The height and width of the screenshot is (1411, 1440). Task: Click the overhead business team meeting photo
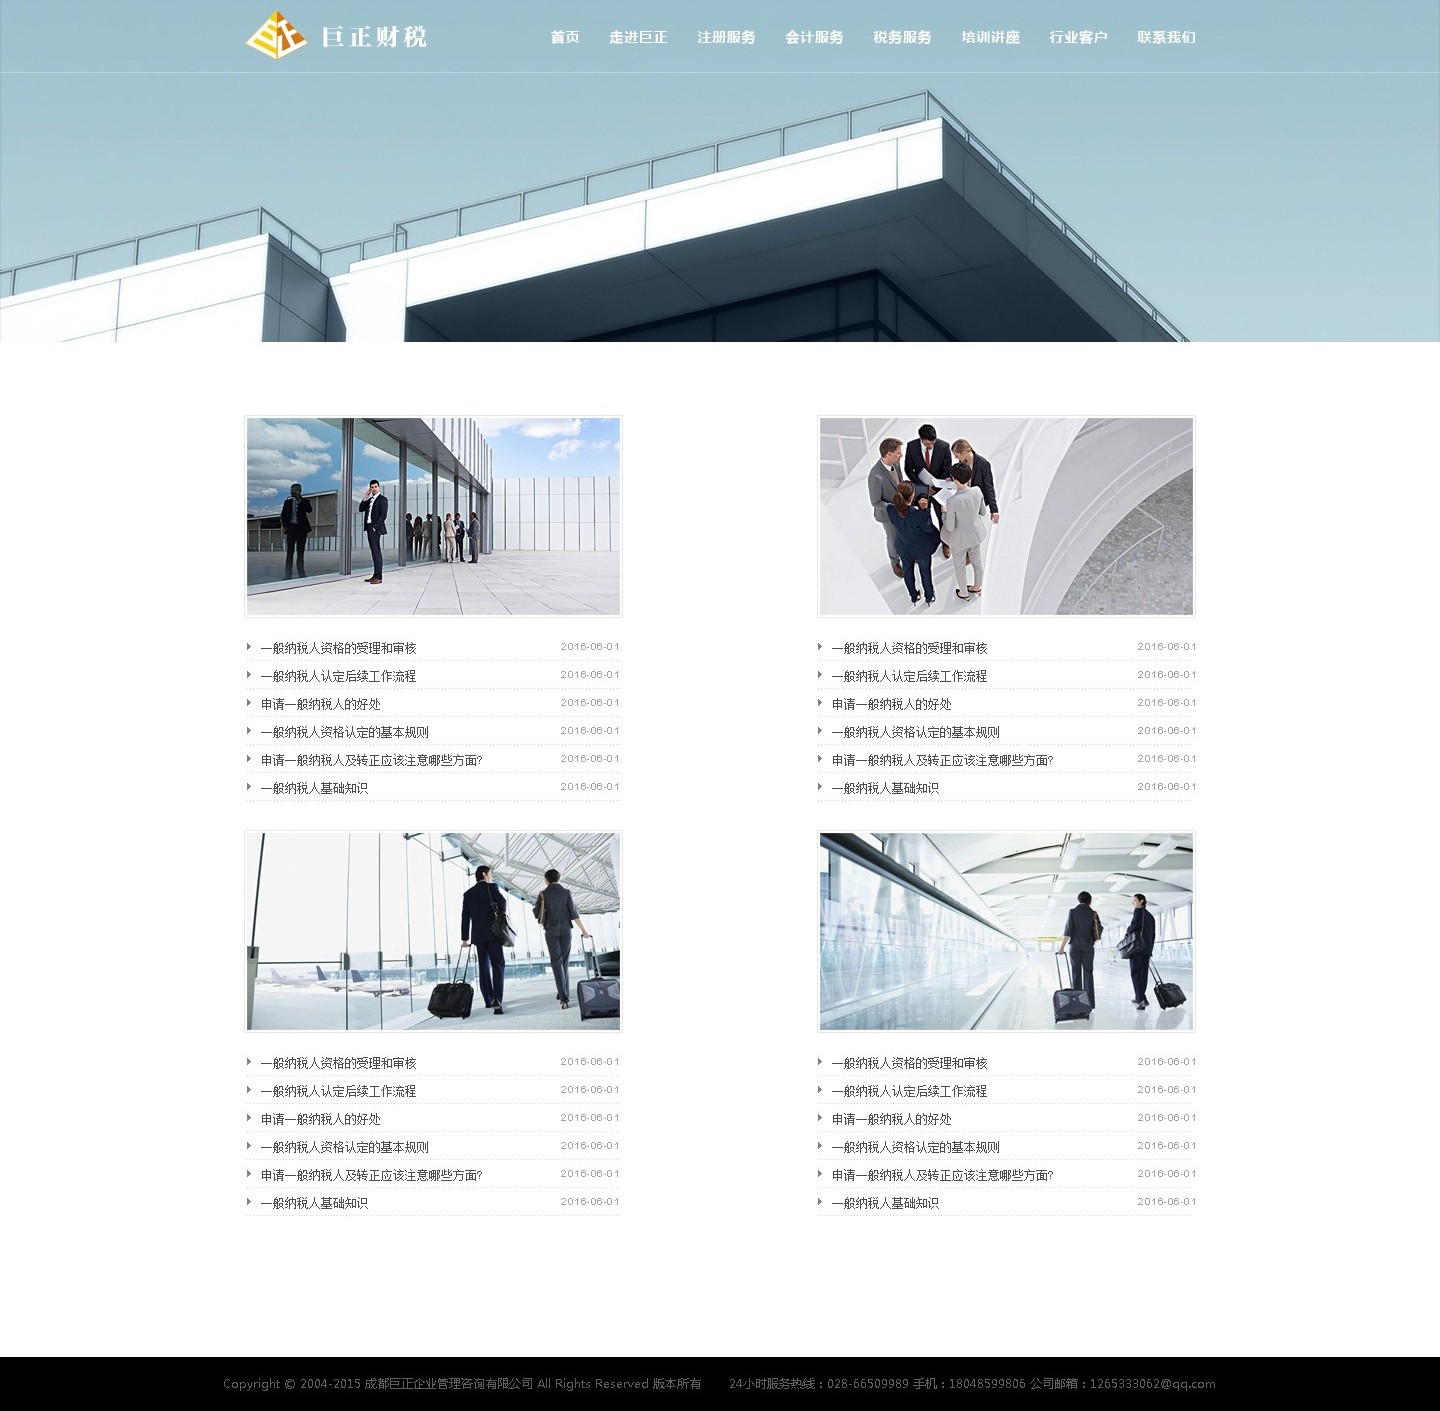click(1006, 516)
